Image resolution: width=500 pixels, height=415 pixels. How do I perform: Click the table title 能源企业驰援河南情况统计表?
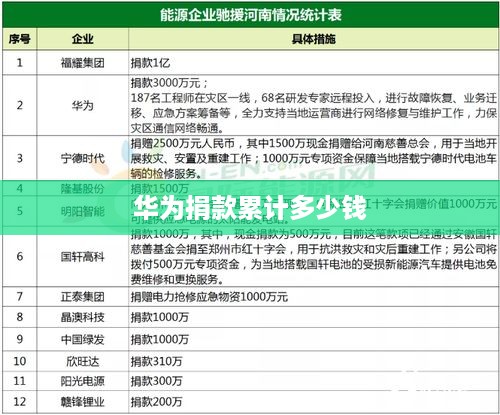pos(251,15)
